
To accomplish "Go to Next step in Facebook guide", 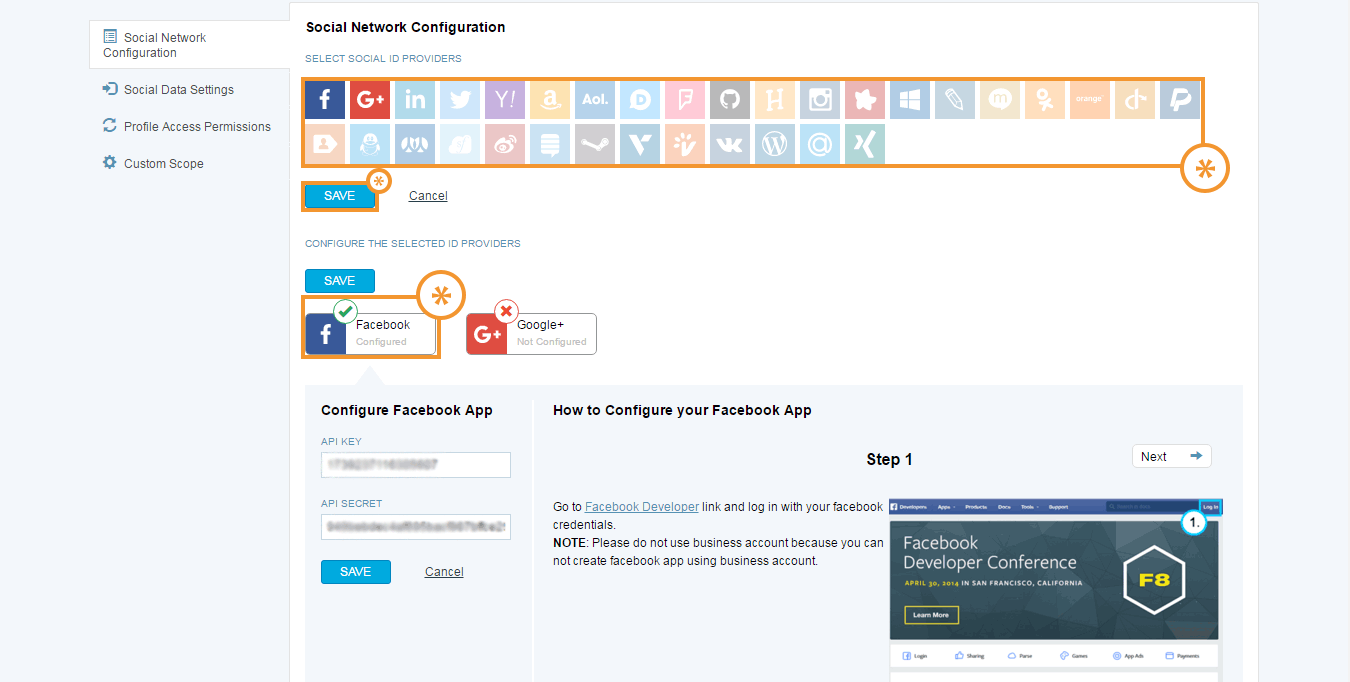I will (1171, 456).
